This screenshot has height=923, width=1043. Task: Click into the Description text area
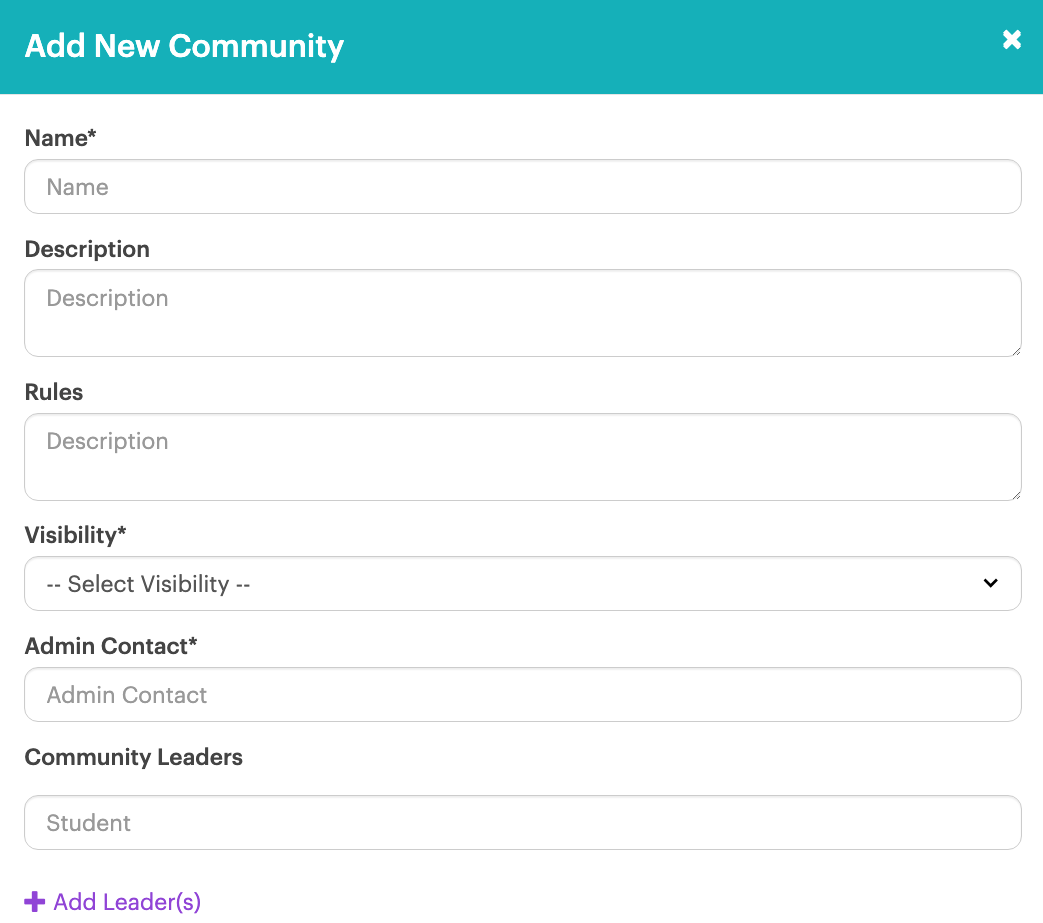pyautogui.click(x=522, y=313)
